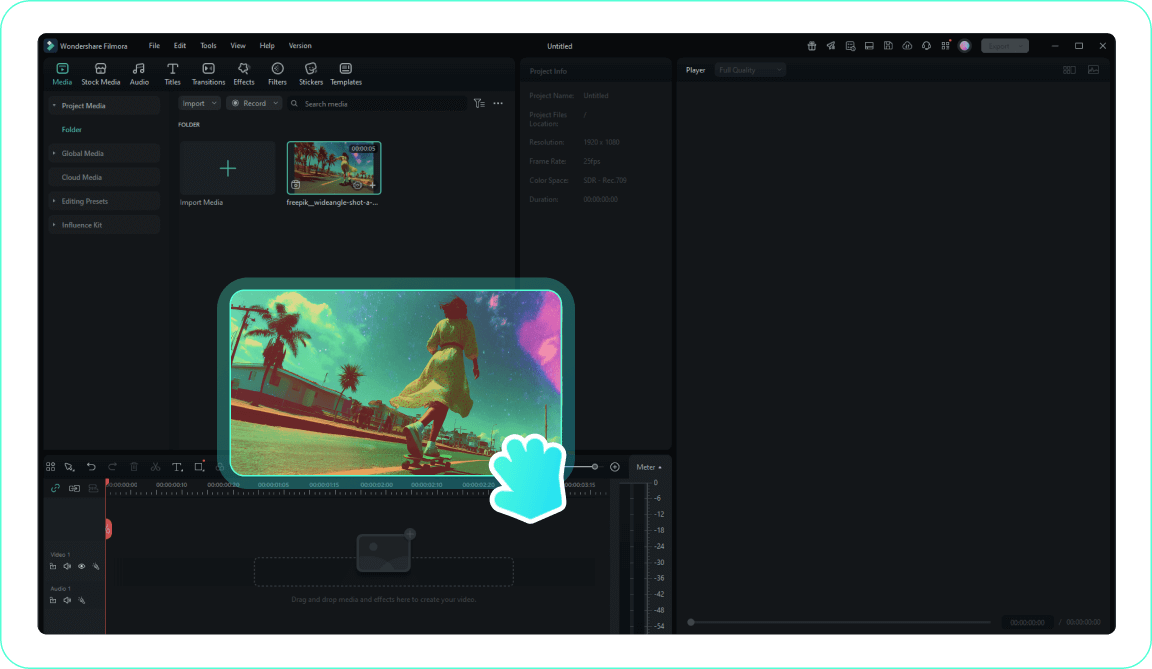Hide the Video 1 track
The height and width of the screenshot is (669, 1152).
[x=82, y=566]
